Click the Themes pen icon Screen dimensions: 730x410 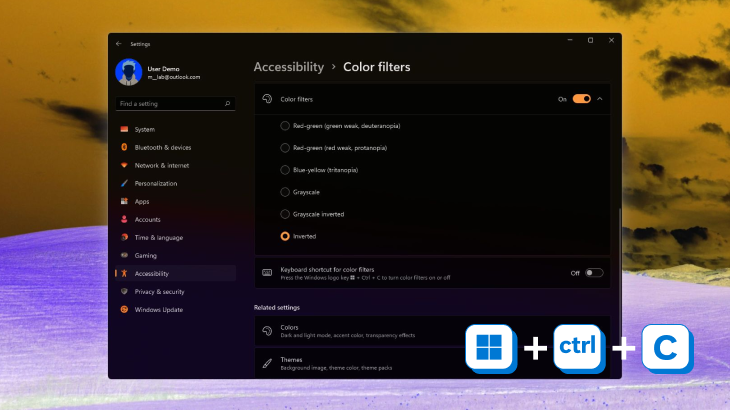(x=267, y=363)
